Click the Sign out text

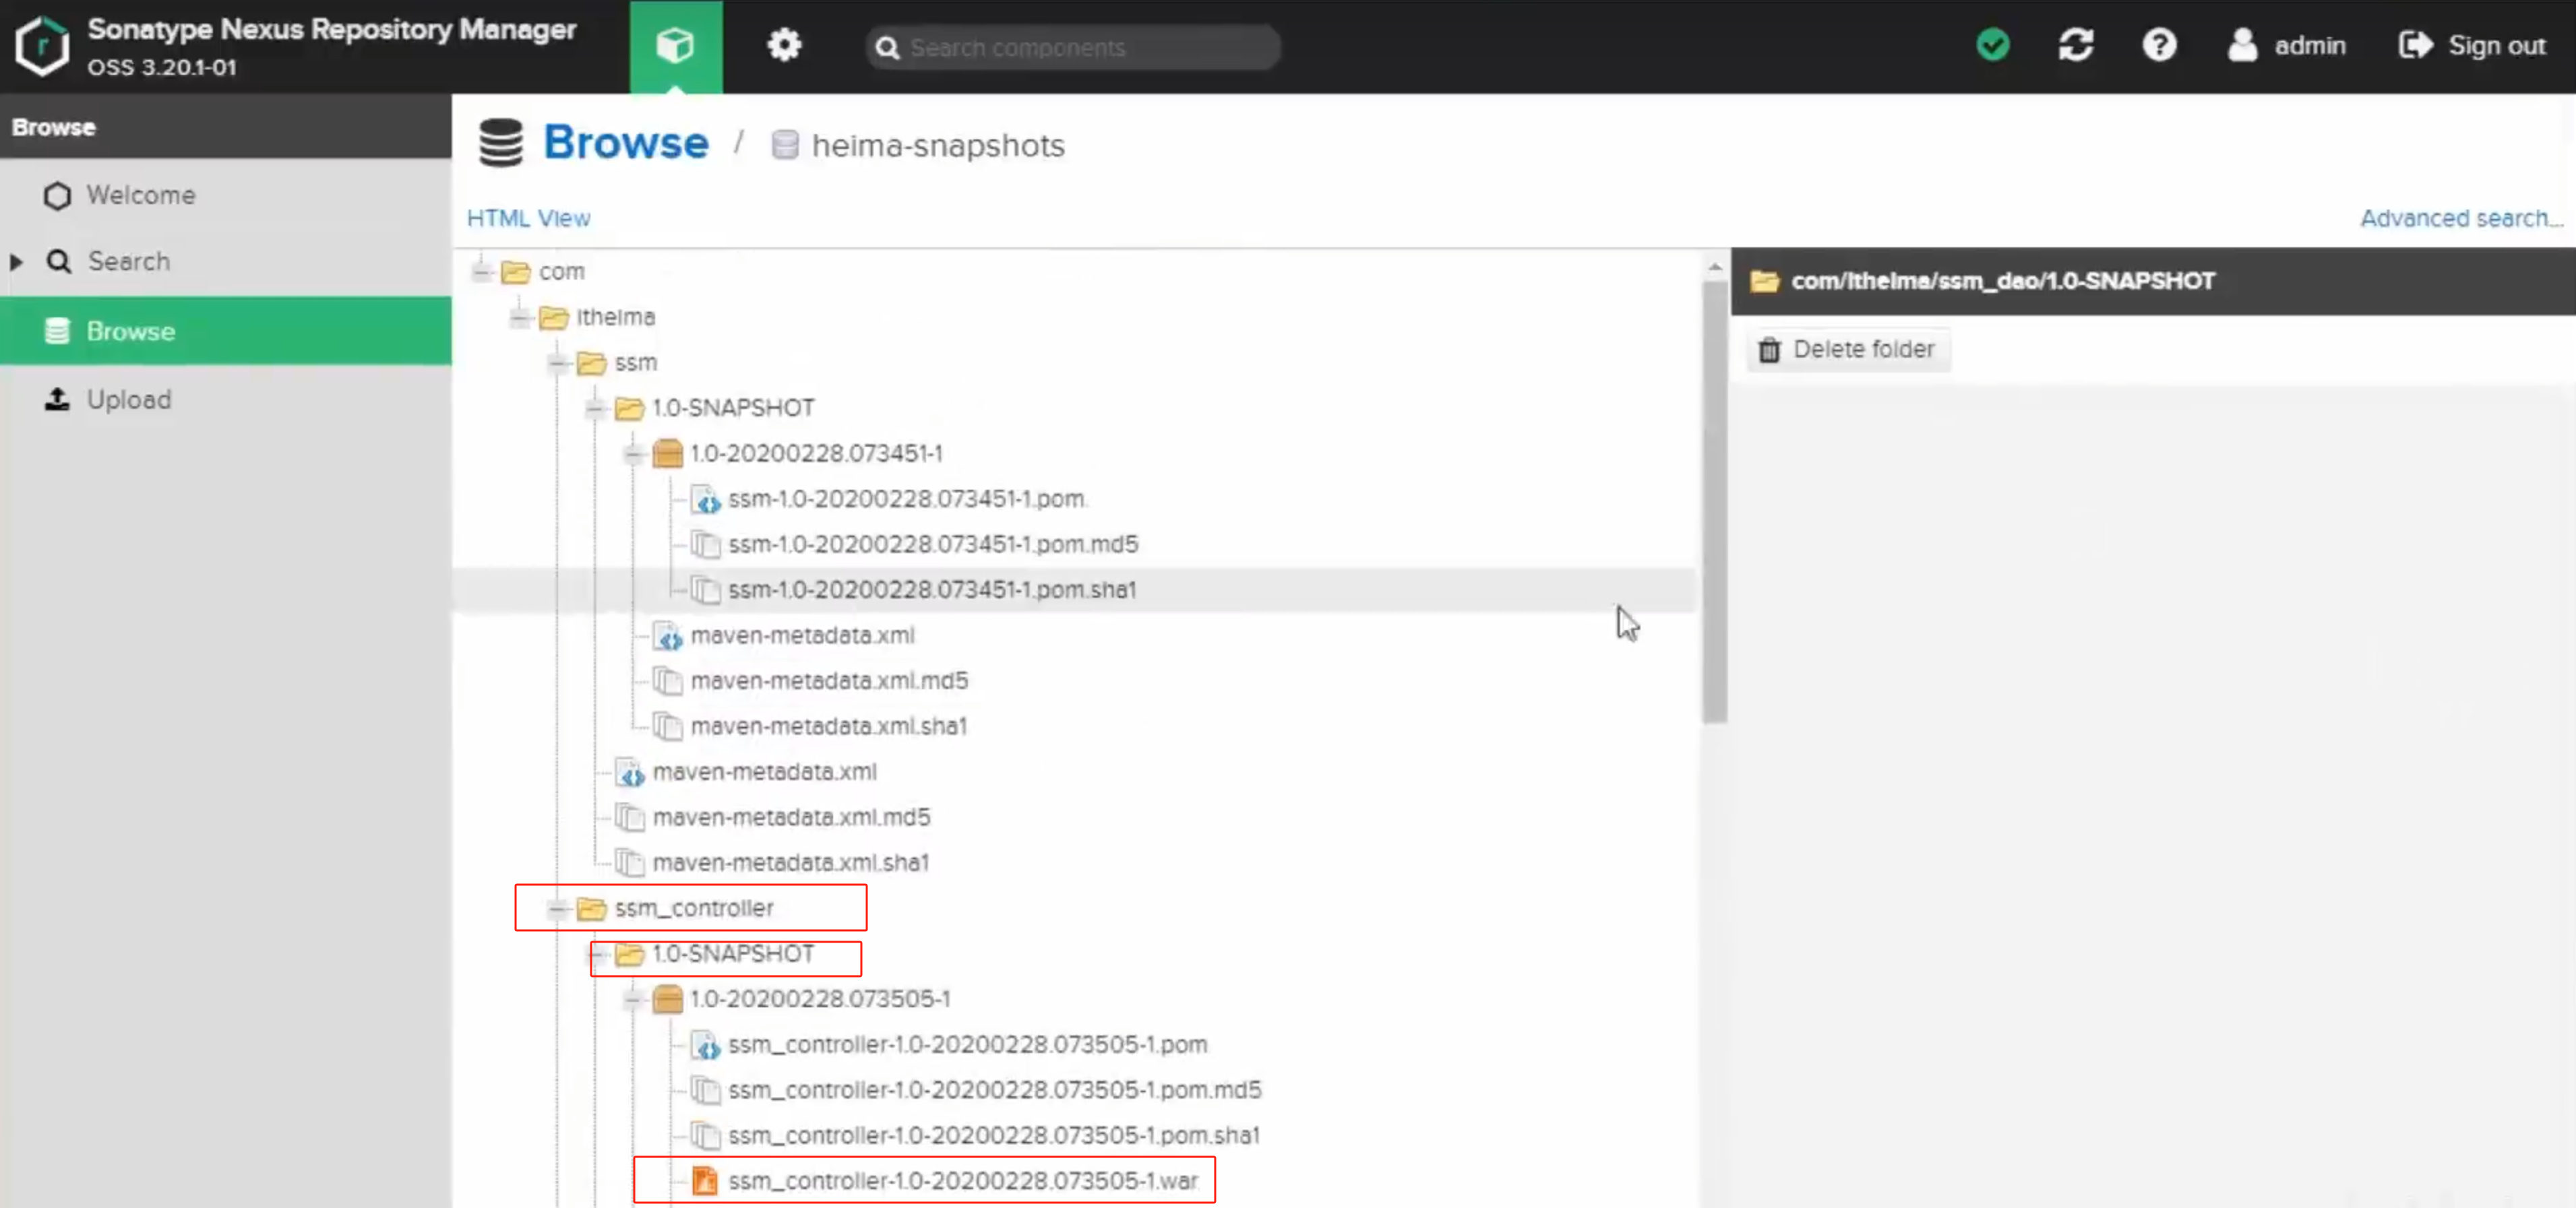(x=2496, y=46)
